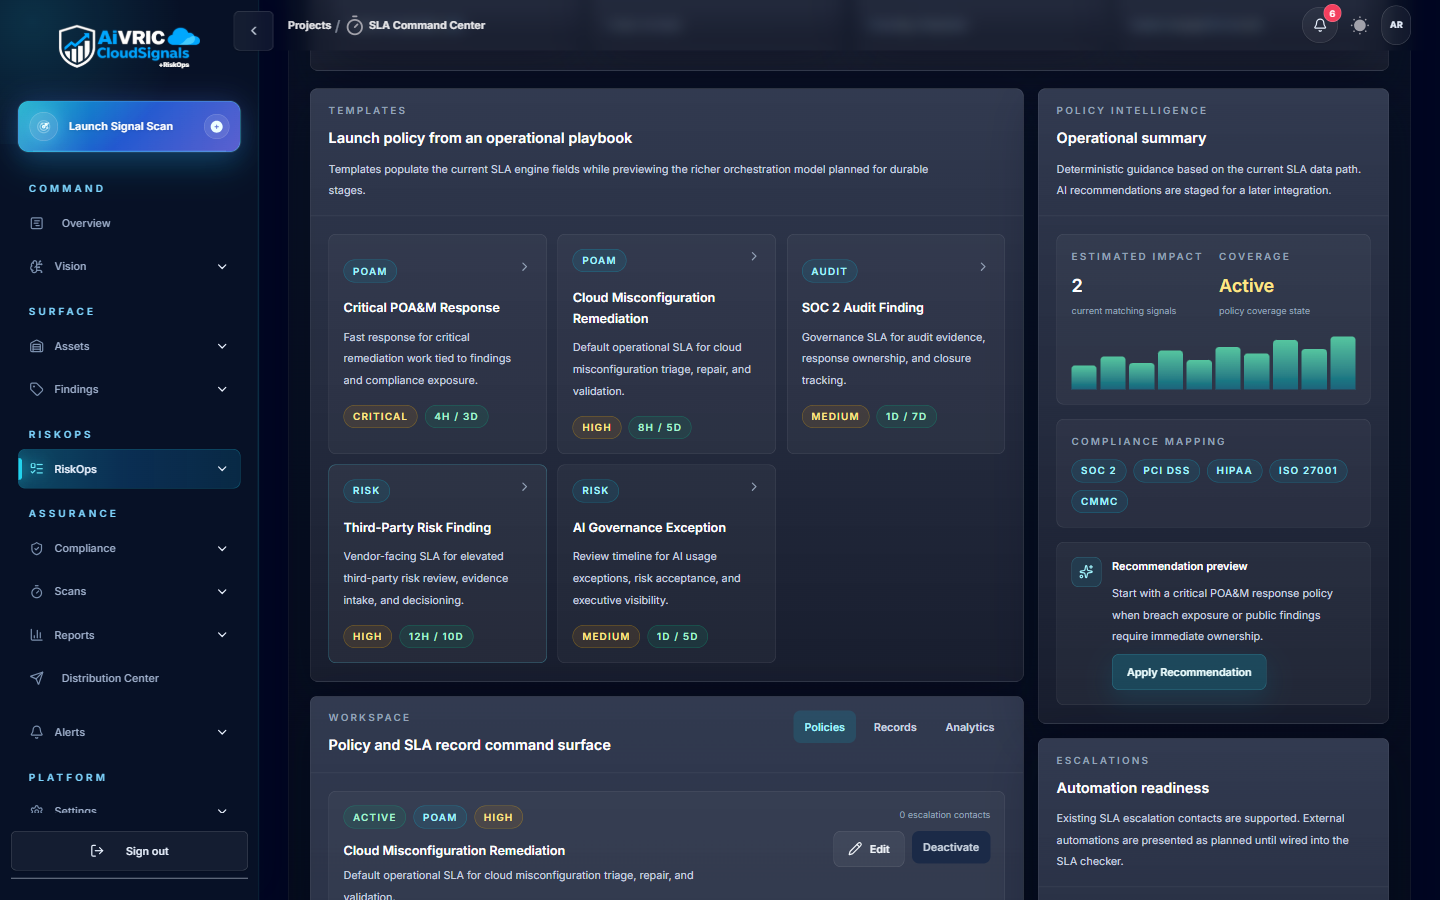Go to Projects breadcrumb
This screenshot has width=1440, height=900.
tap(309, 25)
